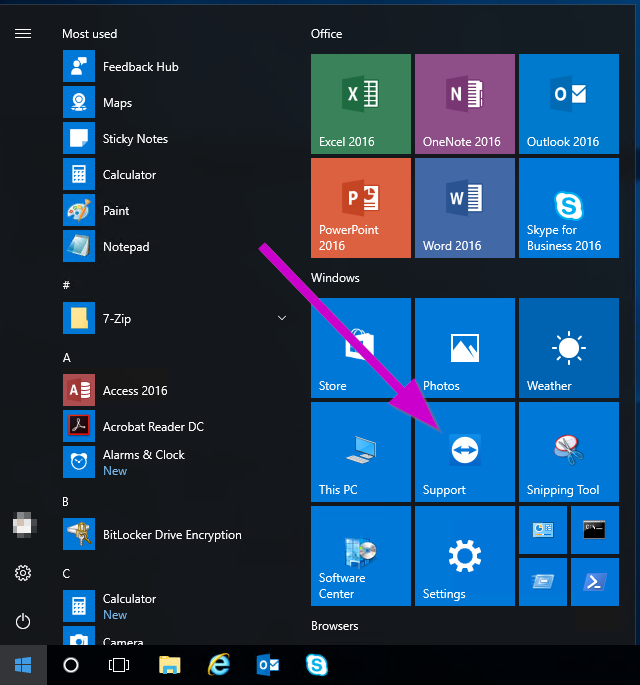This screenshot has width=640, height=685.
Task: Launch Skype for Business 2016 tile
Action: 569,208
